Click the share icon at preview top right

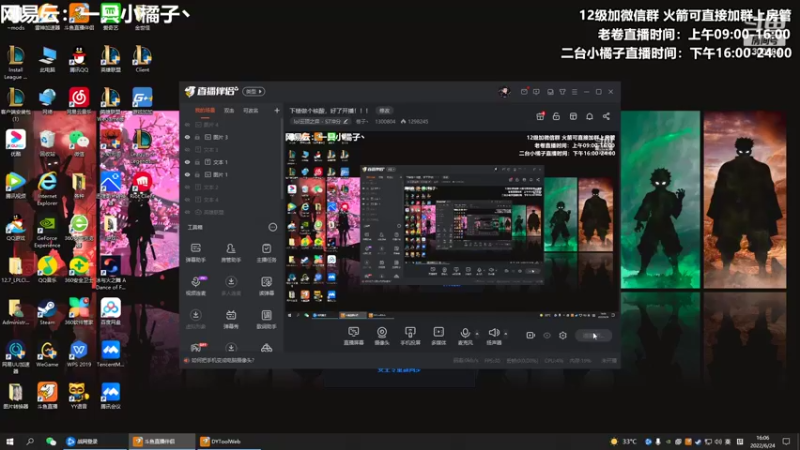tap(606, 116)
